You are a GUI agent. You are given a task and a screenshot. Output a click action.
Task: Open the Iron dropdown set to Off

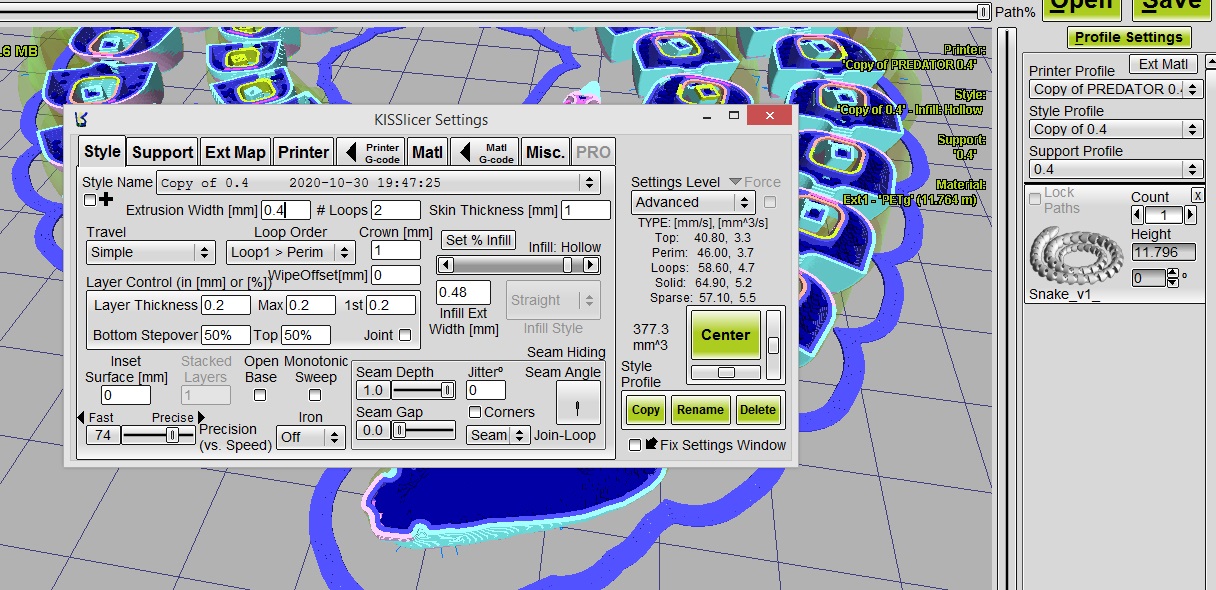tap(311, 437)
